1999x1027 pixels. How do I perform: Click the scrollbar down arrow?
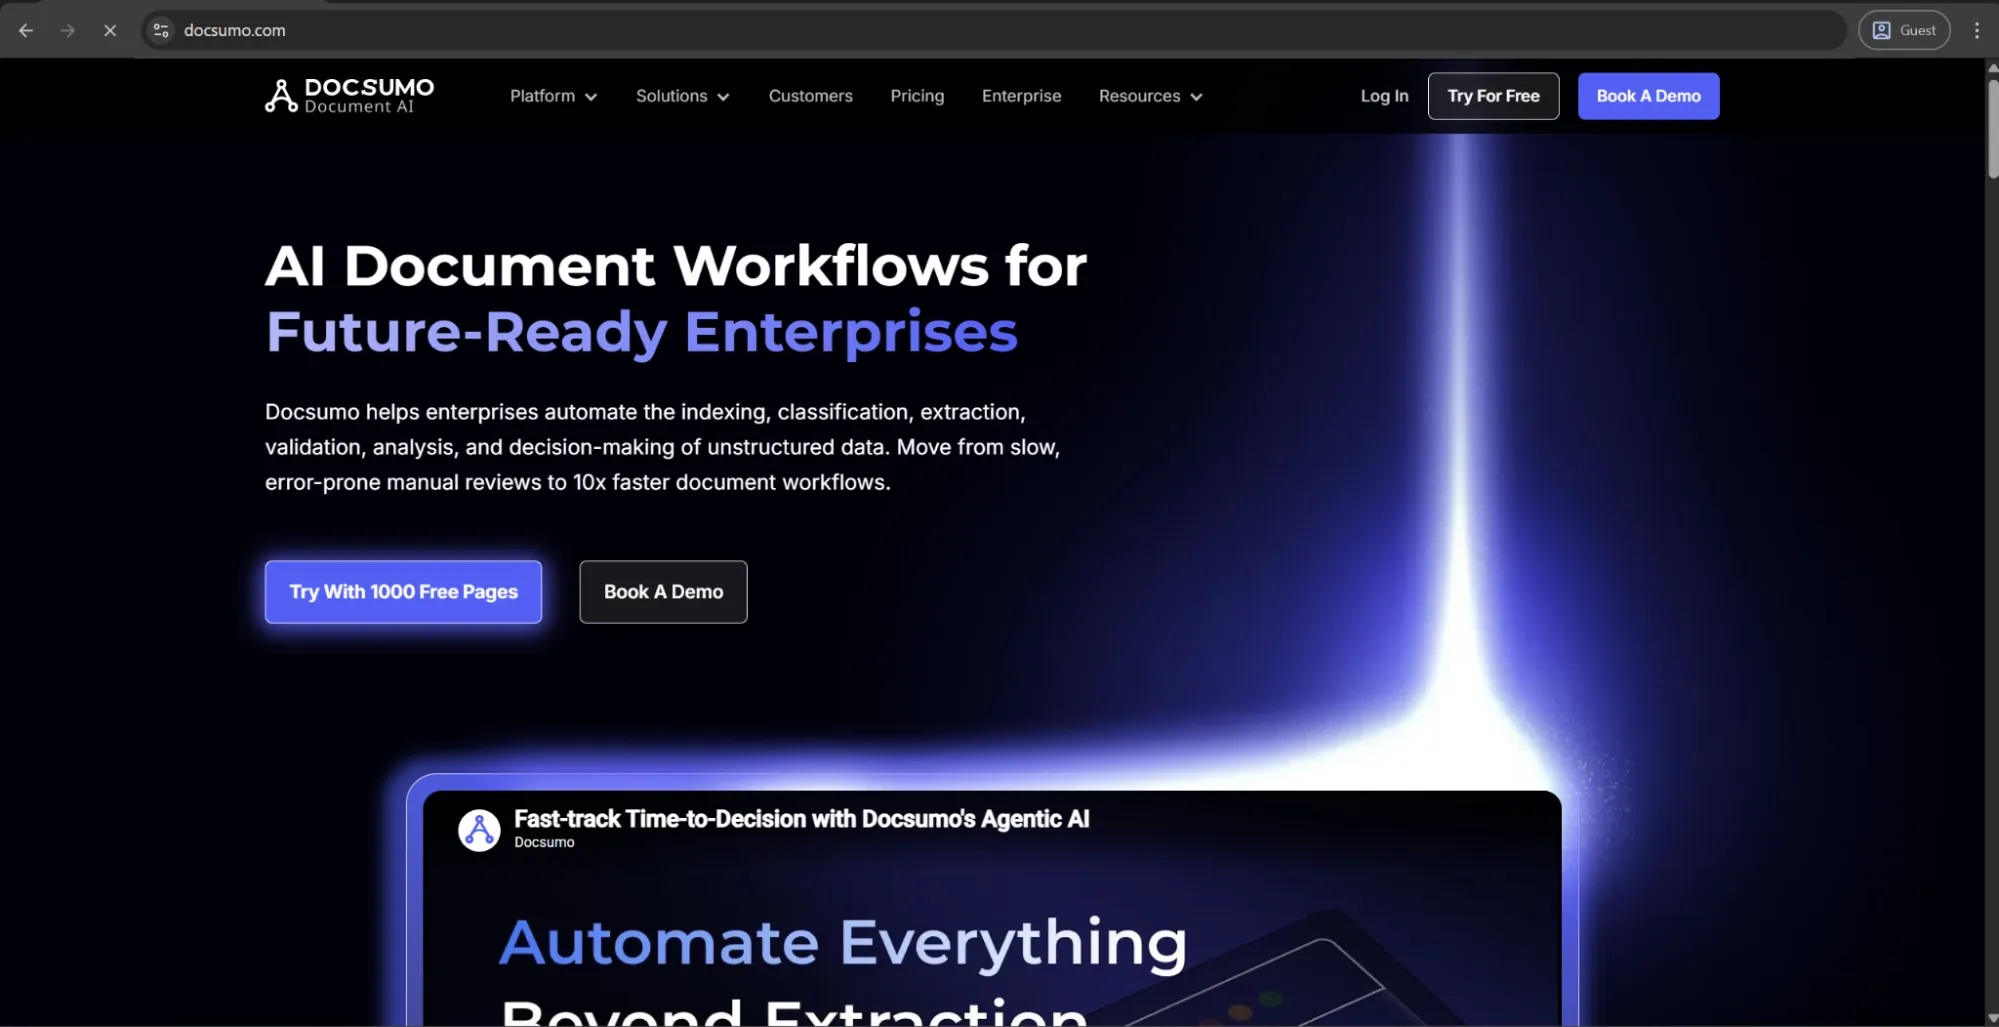pyautogui.click(x=1991, y=1019)
